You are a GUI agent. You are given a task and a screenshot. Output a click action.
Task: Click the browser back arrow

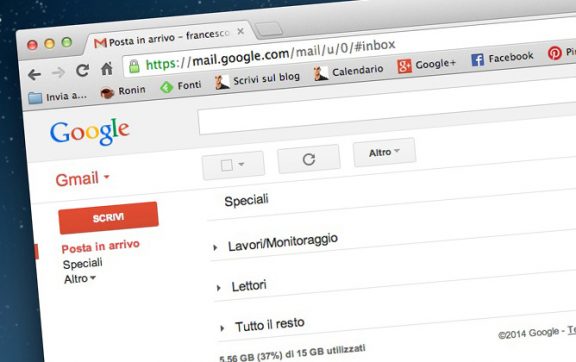point(34,75)
